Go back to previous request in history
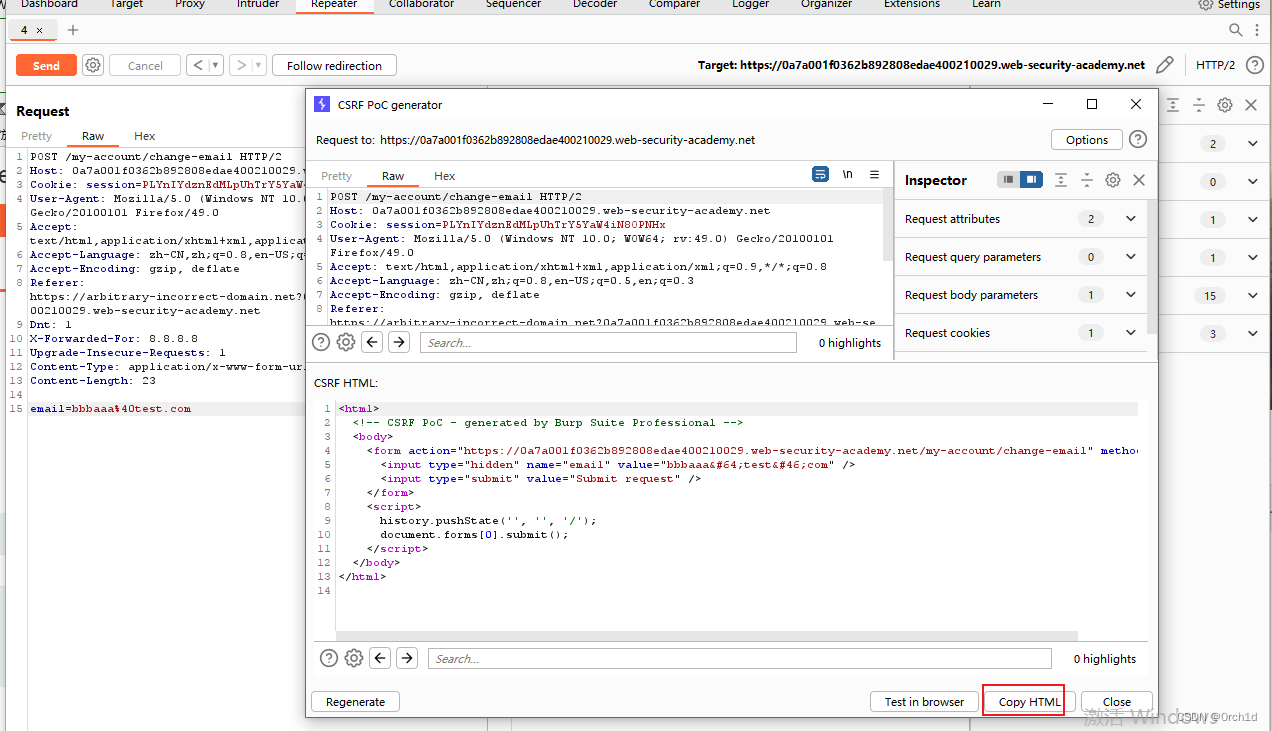 pos(199,65)
